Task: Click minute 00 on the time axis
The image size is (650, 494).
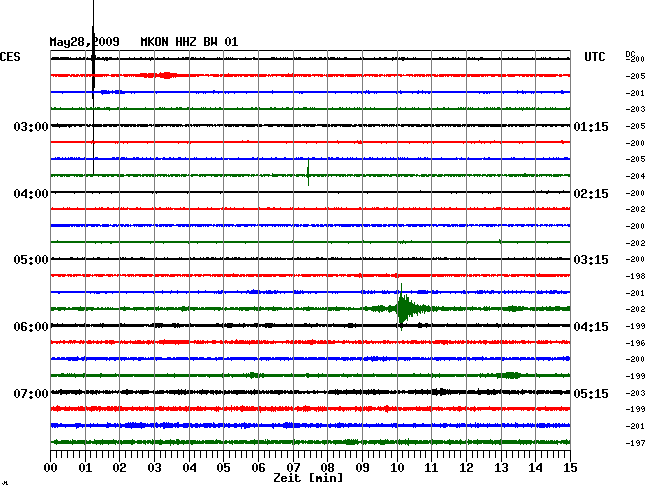Action: pos(51,468)
